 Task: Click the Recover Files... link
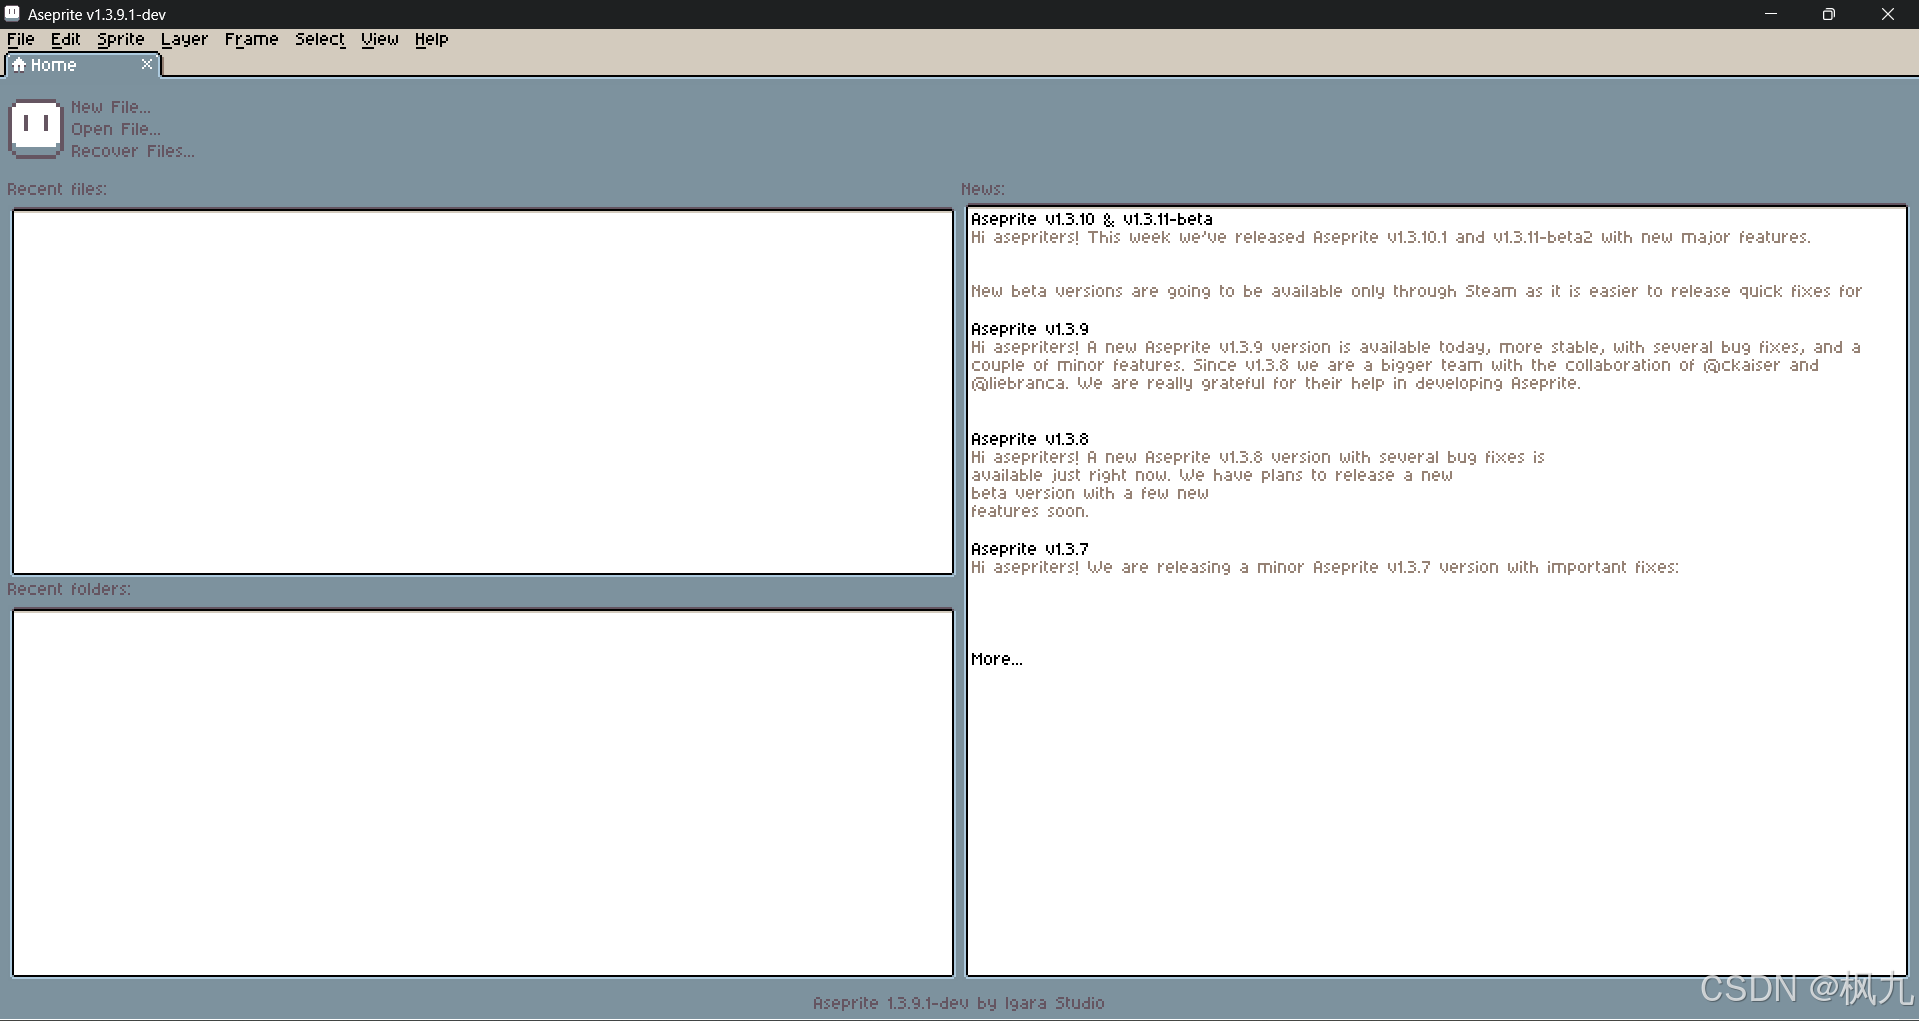133,151
